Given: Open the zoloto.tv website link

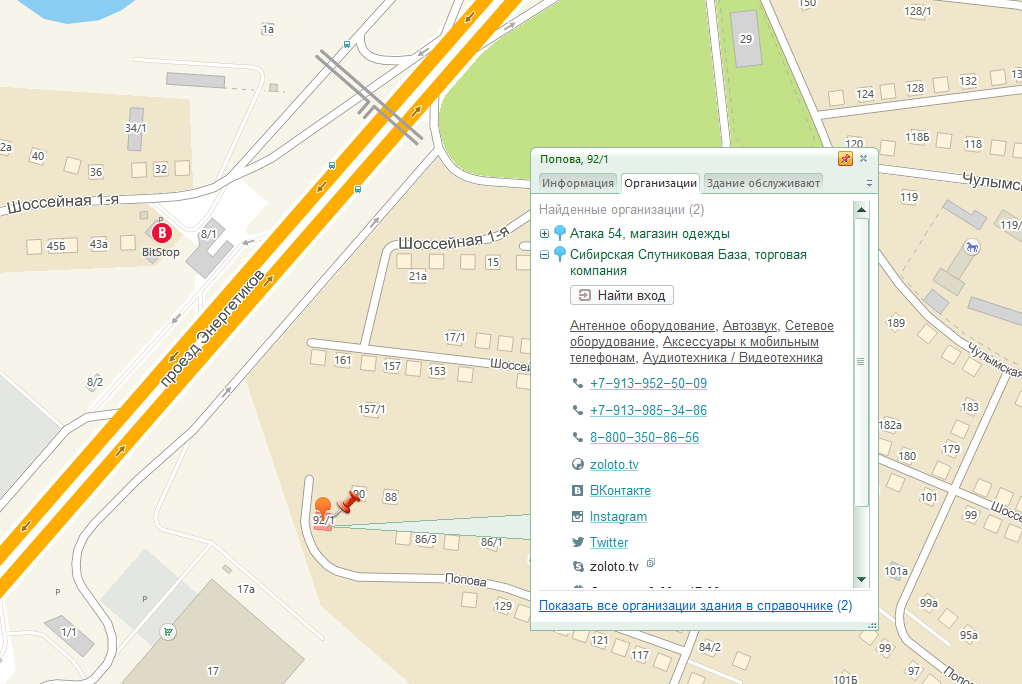Looking at the screenshot, I should pos(614,464).
